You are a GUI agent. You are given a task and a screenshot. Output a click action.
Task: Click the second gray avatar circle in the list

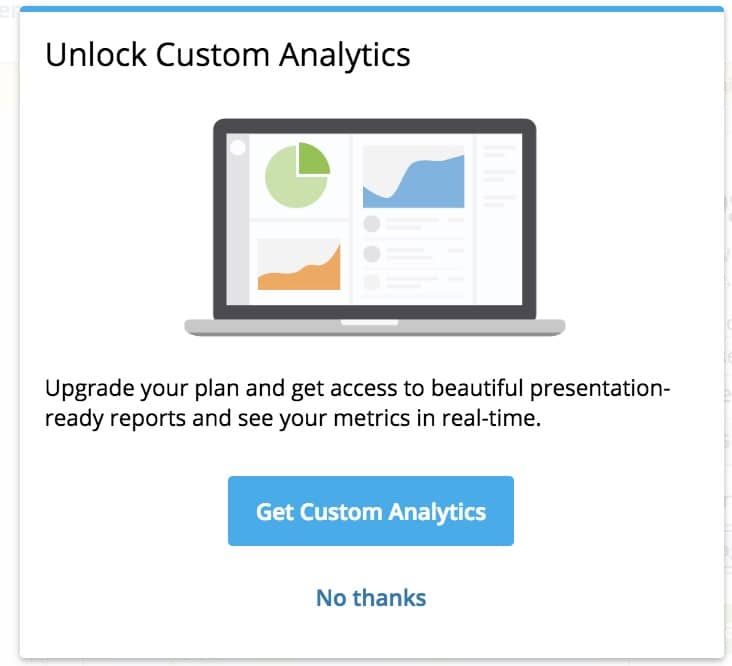click(x=372, y=254)
